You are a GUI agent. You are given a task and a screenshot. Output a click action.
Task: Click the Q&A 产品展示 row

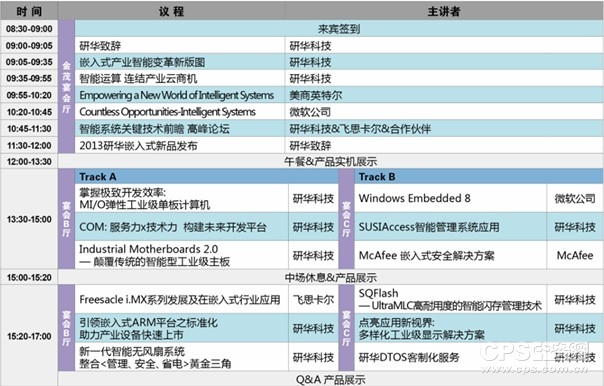click(x=331, y=379)
